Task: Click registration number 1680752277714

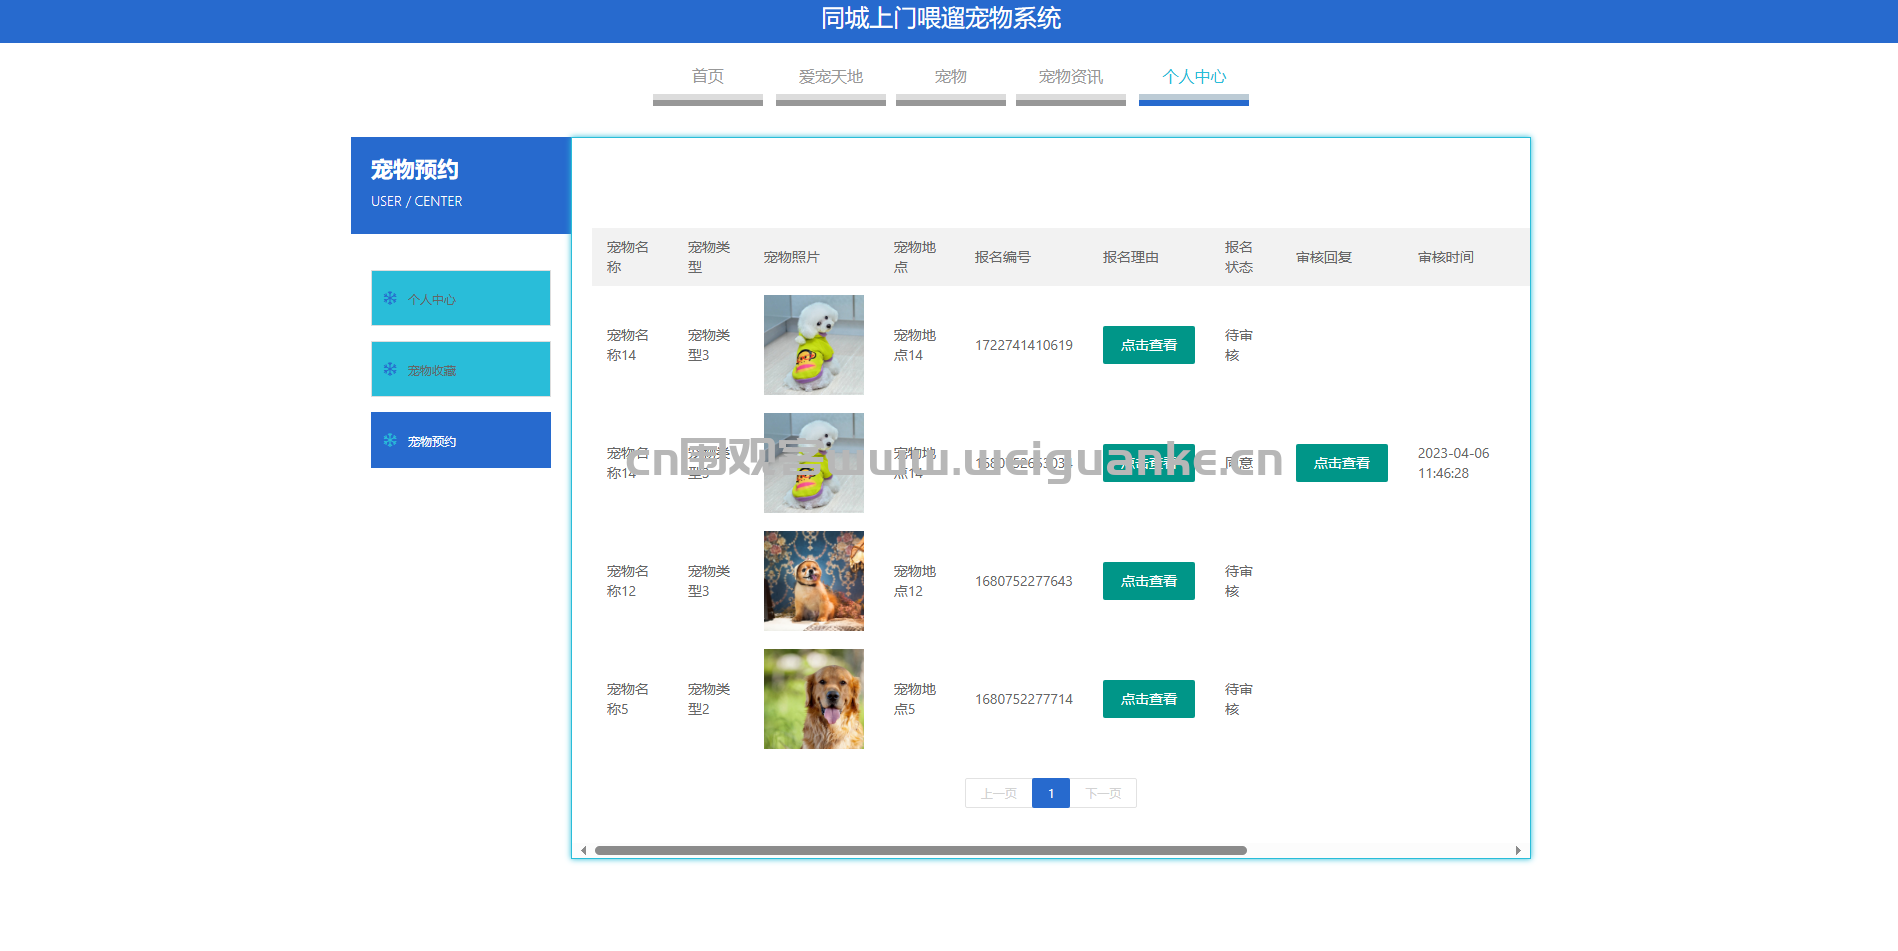Action: pyautogui.click(x=1023, y=699)
